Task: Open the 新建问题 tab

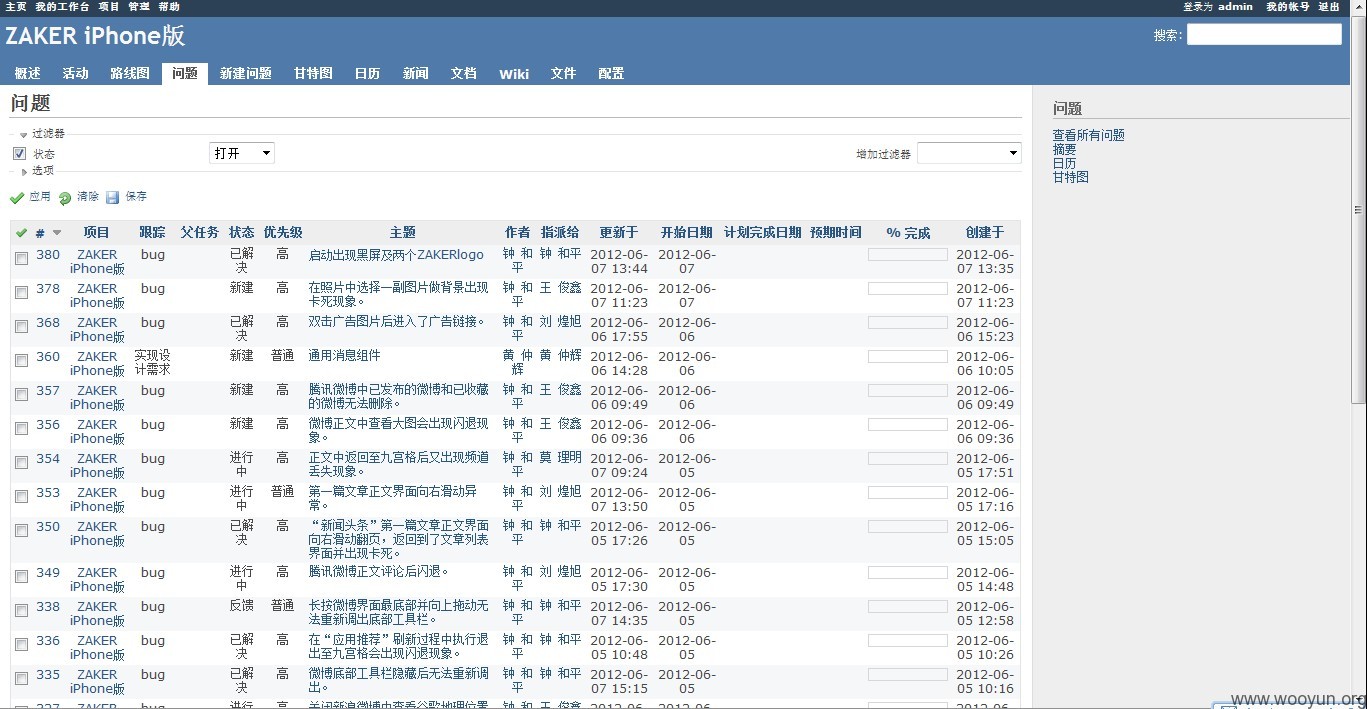Action: (246, 73)
